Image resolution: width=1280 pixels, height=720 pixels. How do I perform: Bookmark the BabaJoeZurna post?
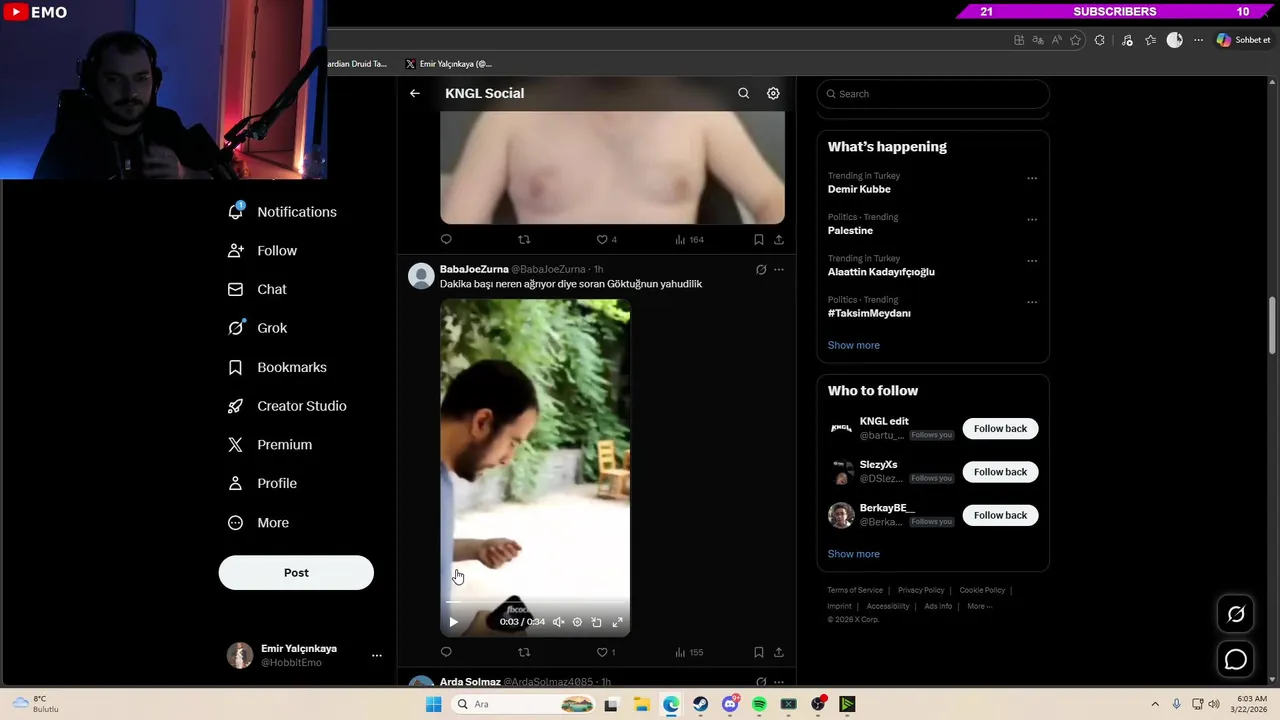[759, 652]
